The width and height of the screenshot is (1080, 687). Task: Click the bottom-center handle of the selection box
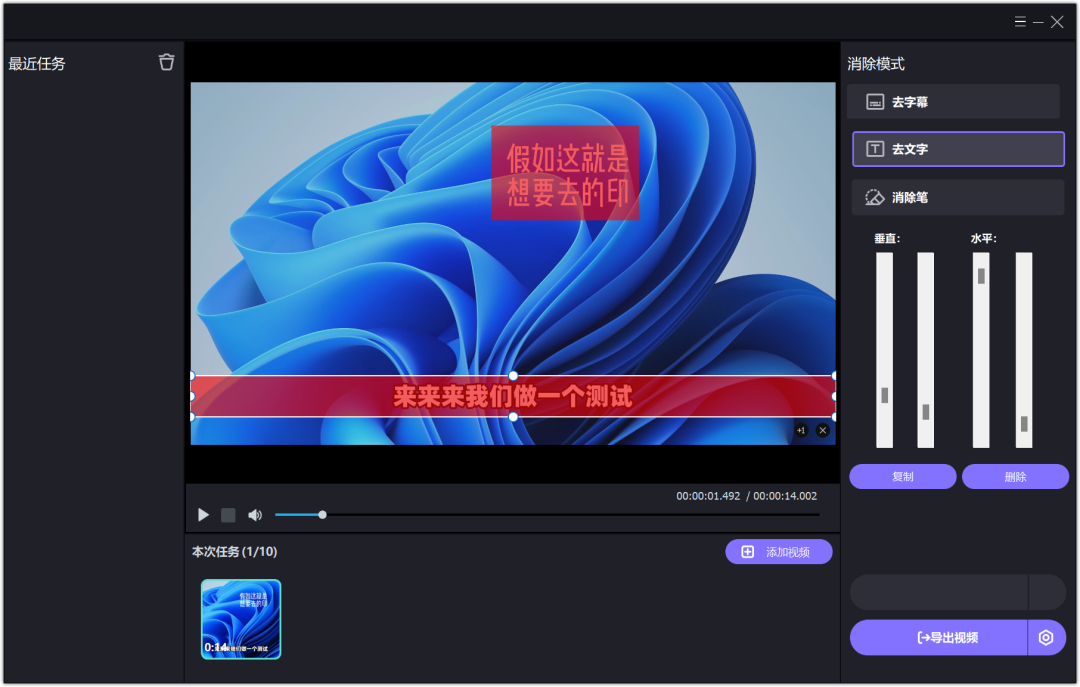[x=513, y=417]
